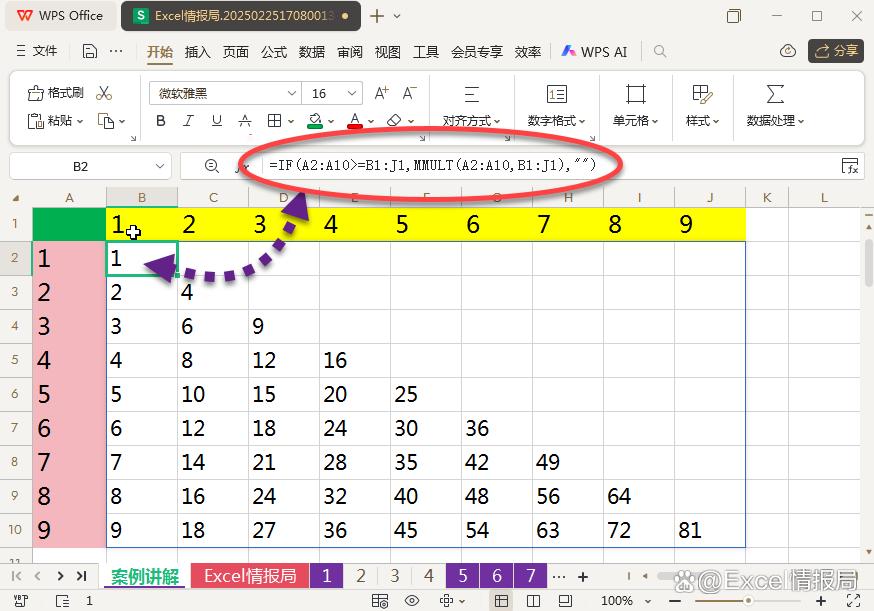Click the 分享 share button

point(836,51)
